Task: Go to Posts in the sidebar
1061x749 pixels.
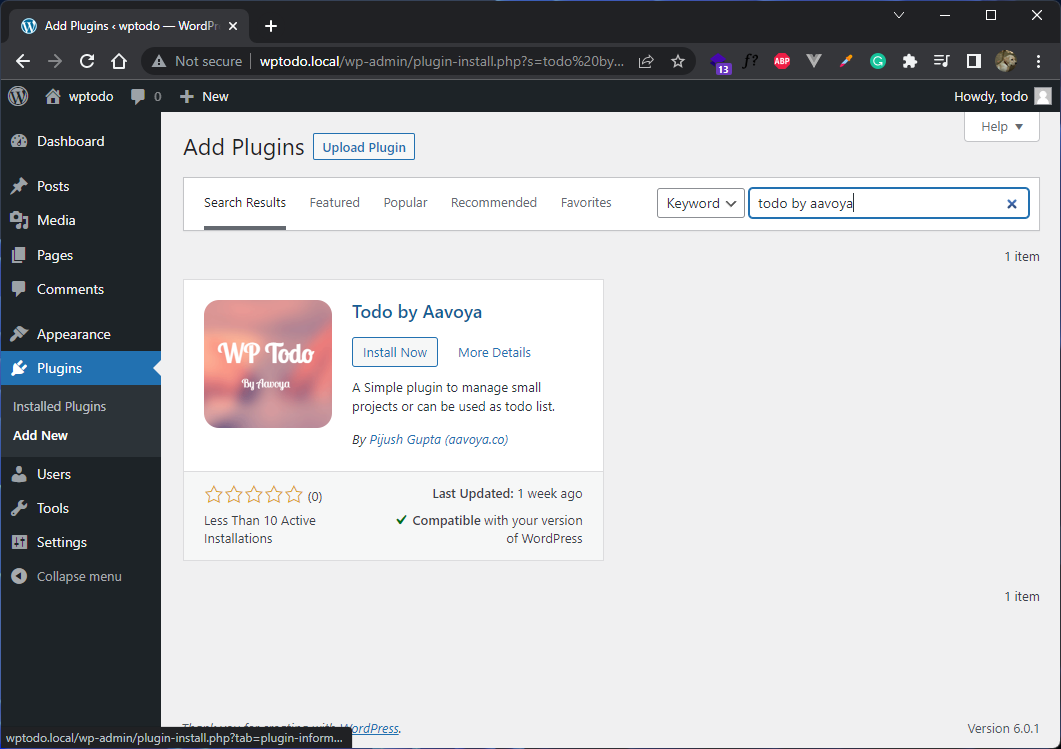Action: click(x=81, y=186)
